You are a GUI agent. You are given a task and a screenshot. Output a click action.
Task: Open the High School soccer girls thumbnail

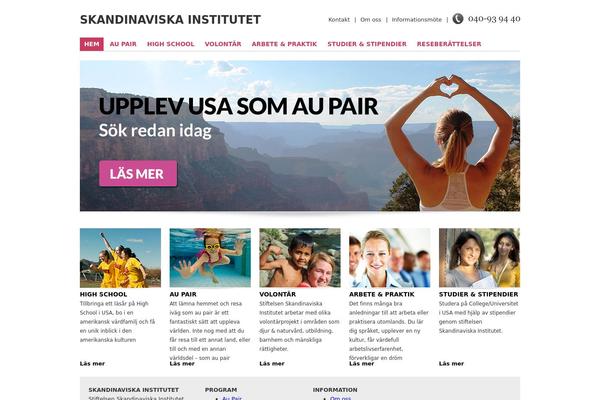(x=120, y=258)
